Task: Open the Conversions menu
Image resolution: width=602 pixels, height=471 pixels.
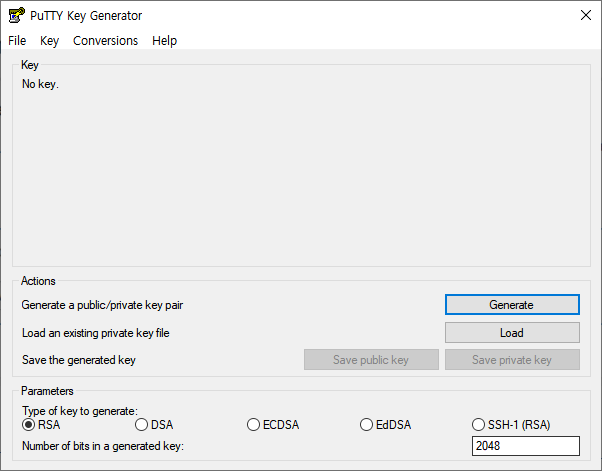Action: 106,41
